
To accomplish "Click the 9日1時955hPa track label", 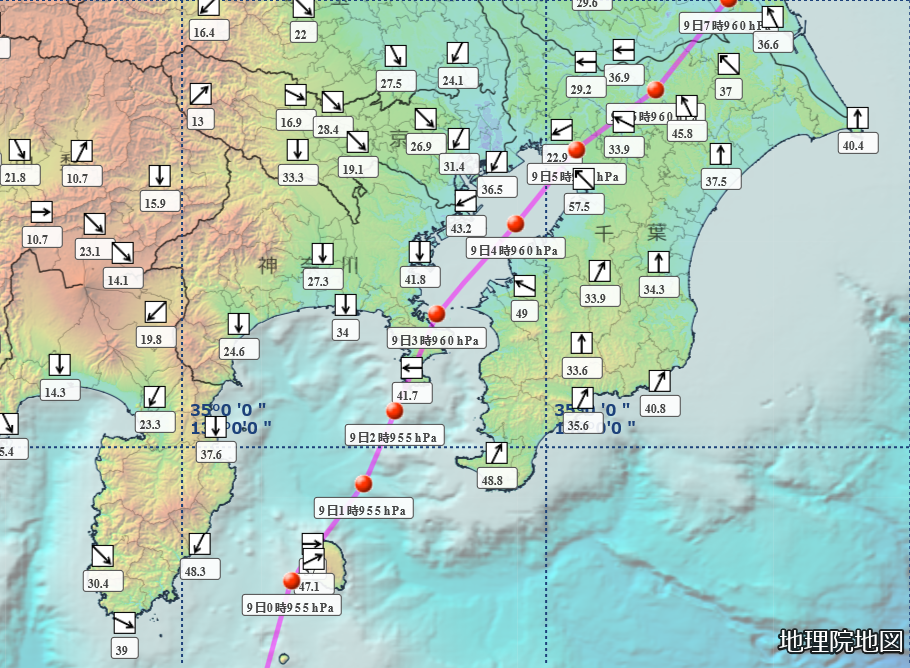I will coord(364,510).
